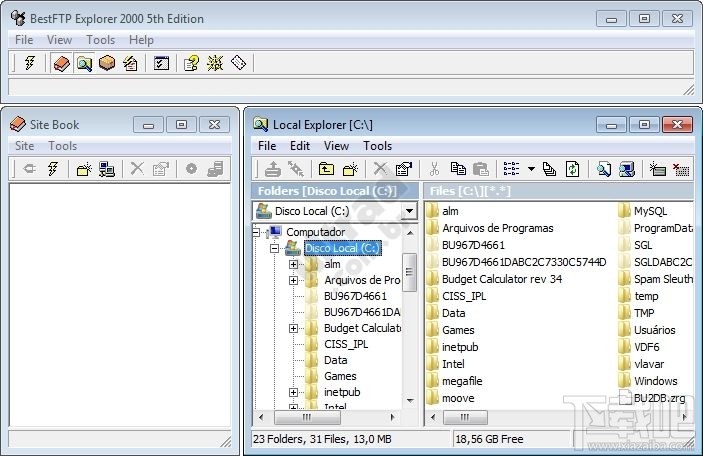The image size is (703, 456).
Task: Click the search computer icon in Local Explorer
Action: coord(627,169)
